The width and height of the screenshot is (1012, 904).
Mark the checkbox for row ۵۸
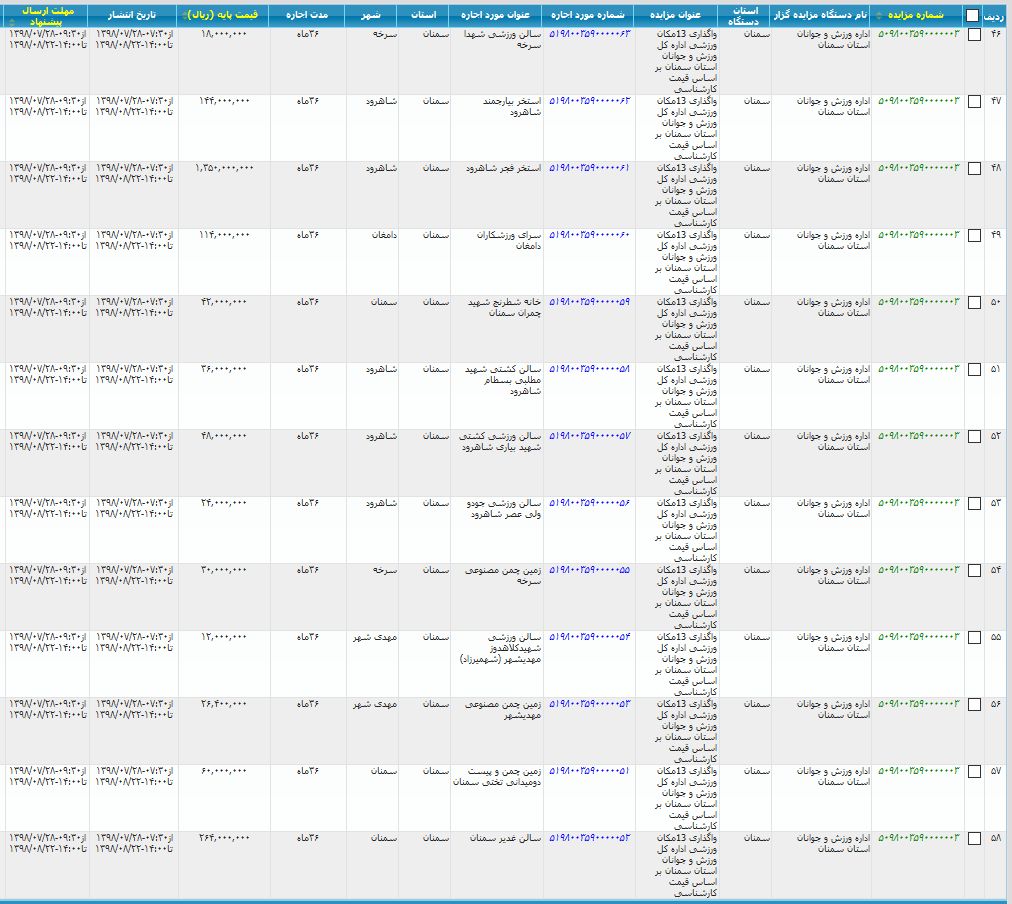(974, 839)
